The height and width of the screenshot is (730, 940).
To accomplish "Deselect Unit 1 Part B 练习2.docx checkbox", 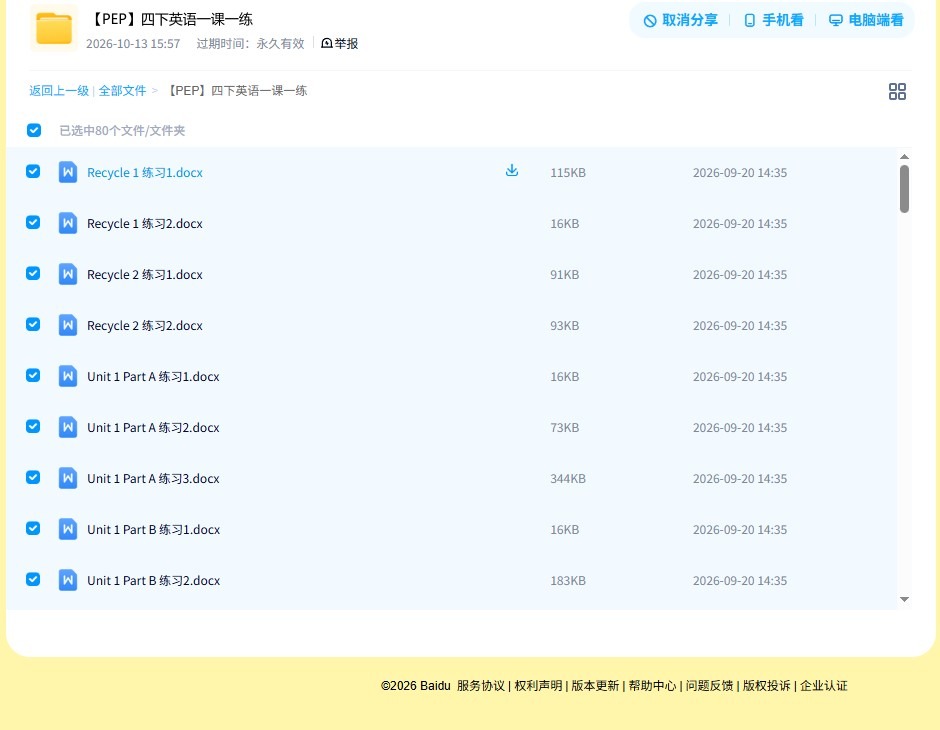I will (x=33, y=579).
